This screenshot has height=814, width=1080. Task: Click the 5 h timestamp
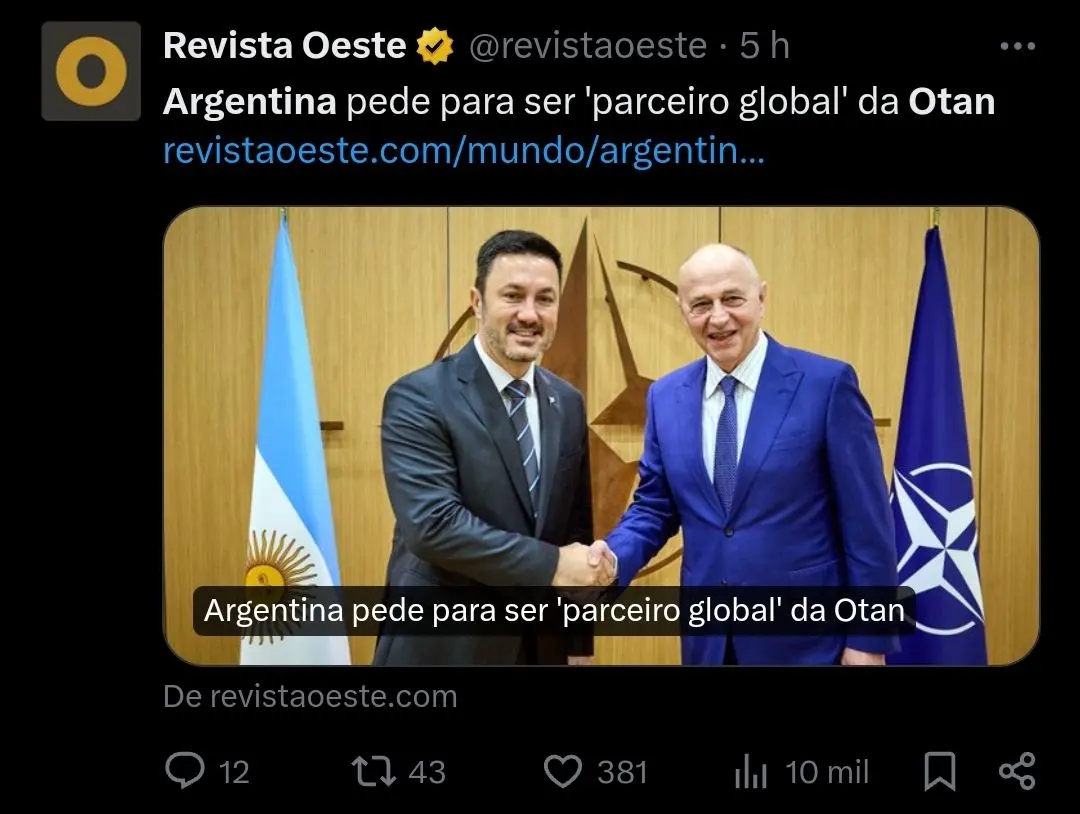click(x=765, y=46)
